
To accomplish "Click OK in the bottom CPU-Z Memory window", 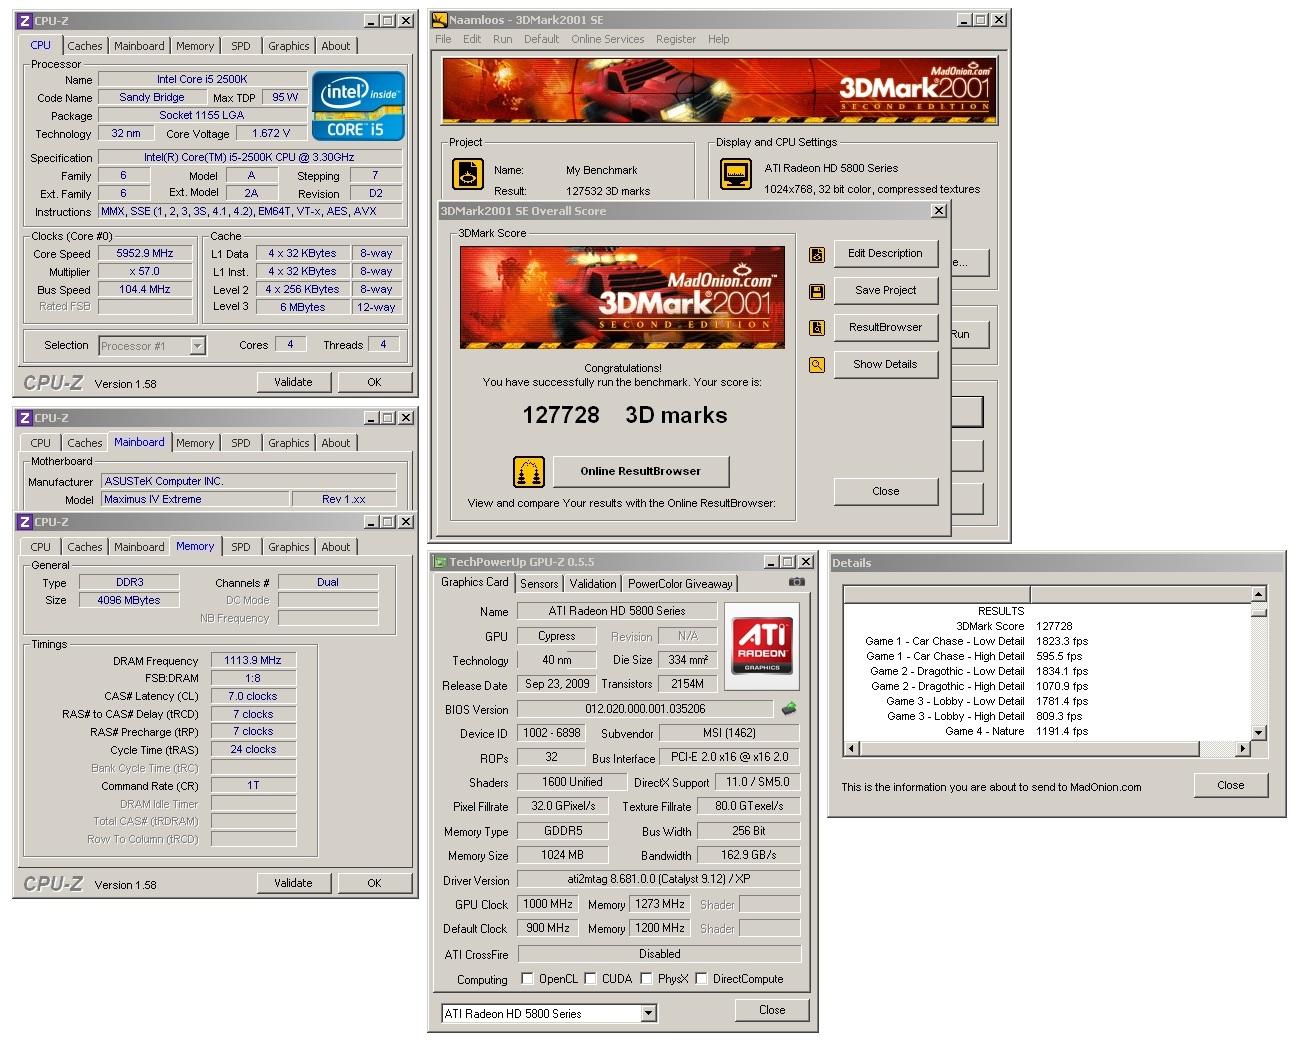I will (x=374, y=884).
